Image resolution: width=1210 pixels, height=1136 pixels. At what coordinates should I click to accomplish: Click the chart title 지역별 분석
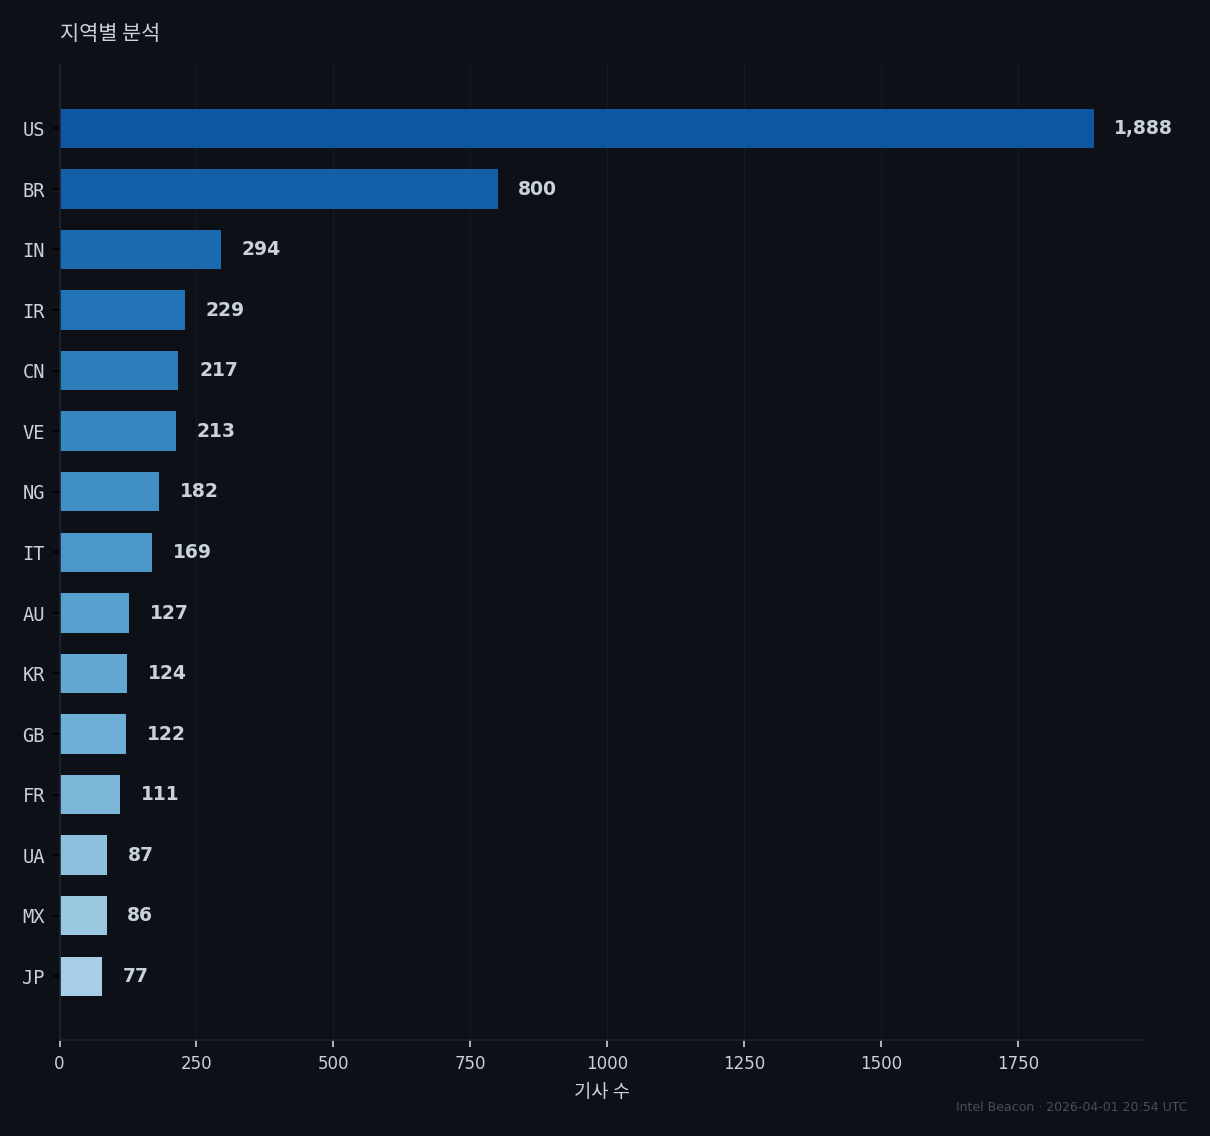click(110, 32)
